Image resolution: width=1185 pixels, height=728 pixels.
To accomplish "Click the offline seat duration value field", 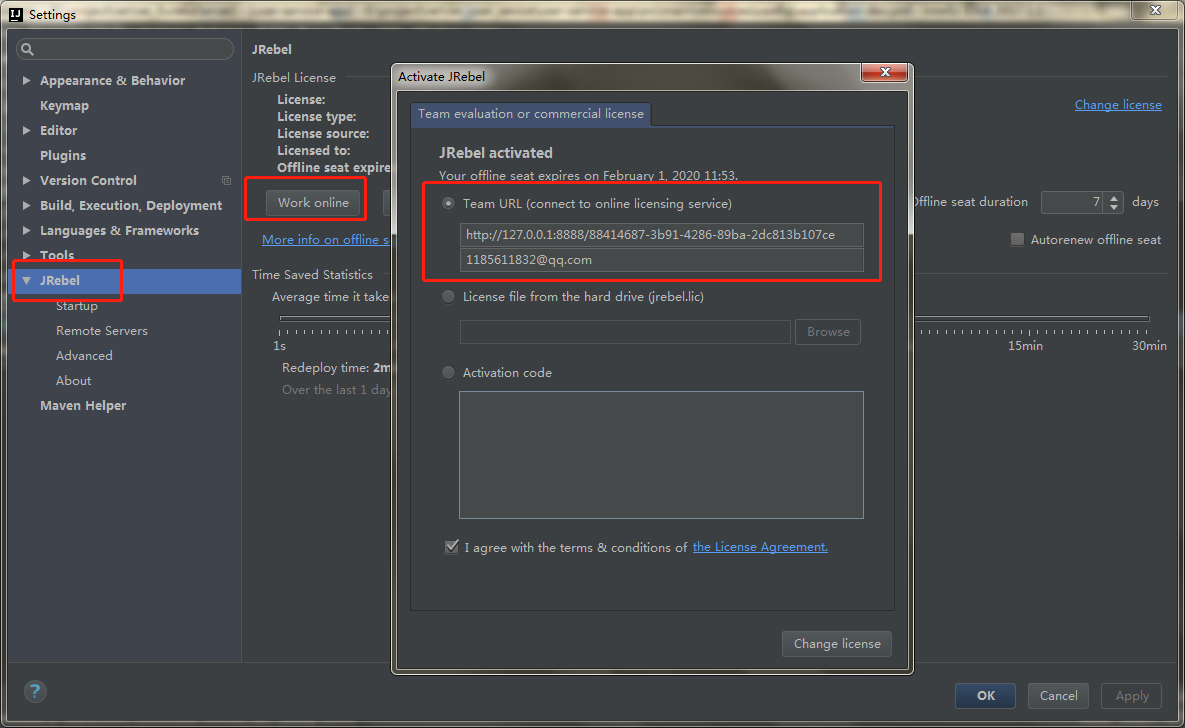I will click(1072, 202).
